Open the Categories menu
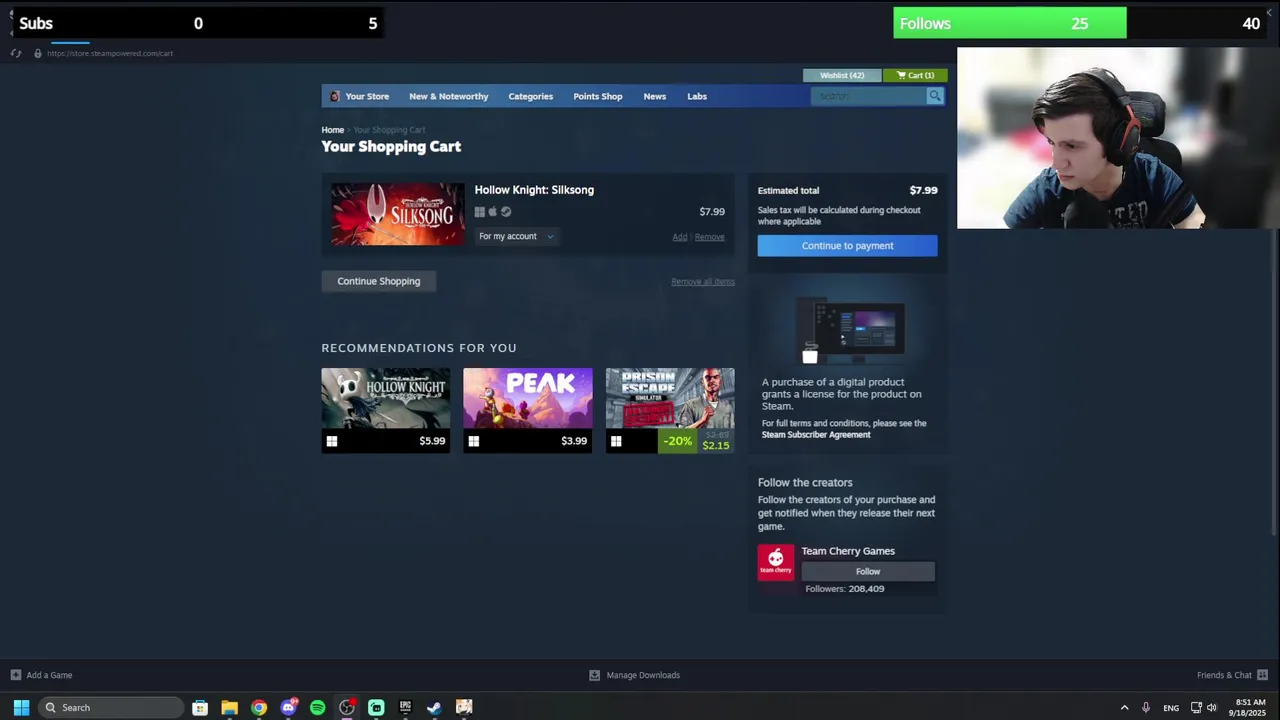 point(530,96)
